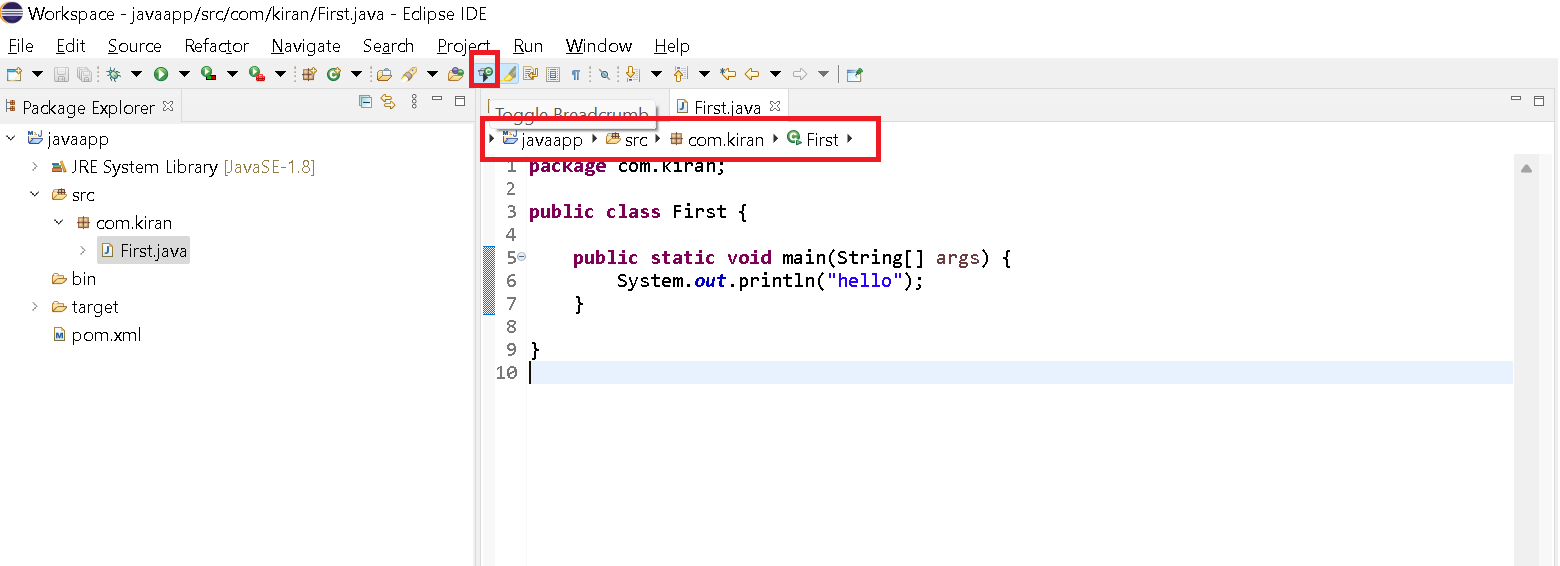The width and height of the screenshot is (1560, 566).
Task: Open the Refactor menu
Action: (216, 46)
